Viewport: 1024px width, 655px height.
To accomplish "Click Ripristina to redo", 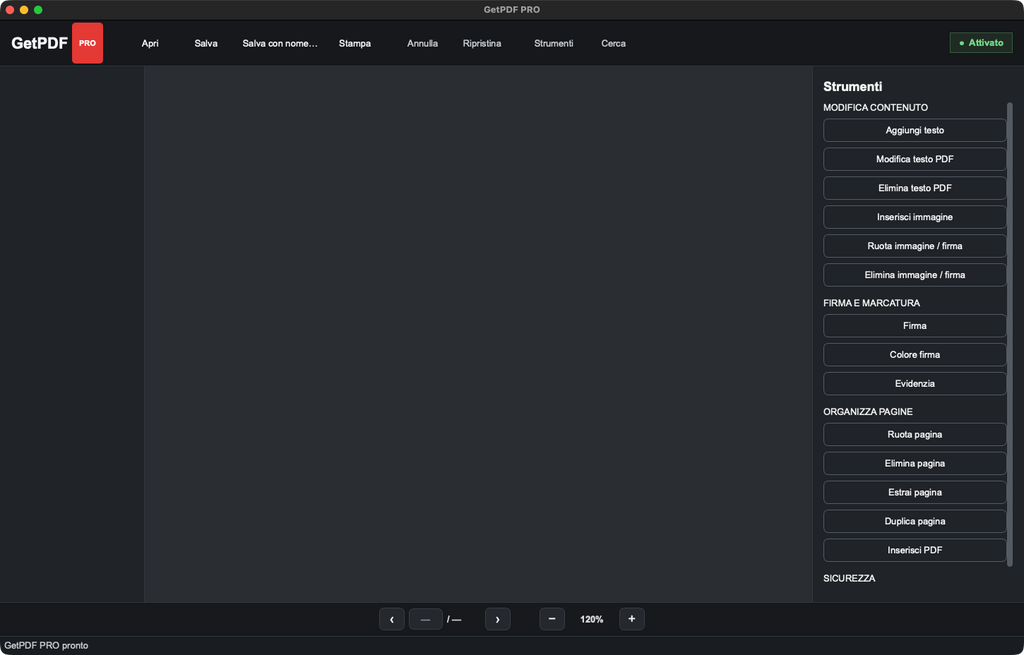I will pyautogui.click(x=482, y=43).
